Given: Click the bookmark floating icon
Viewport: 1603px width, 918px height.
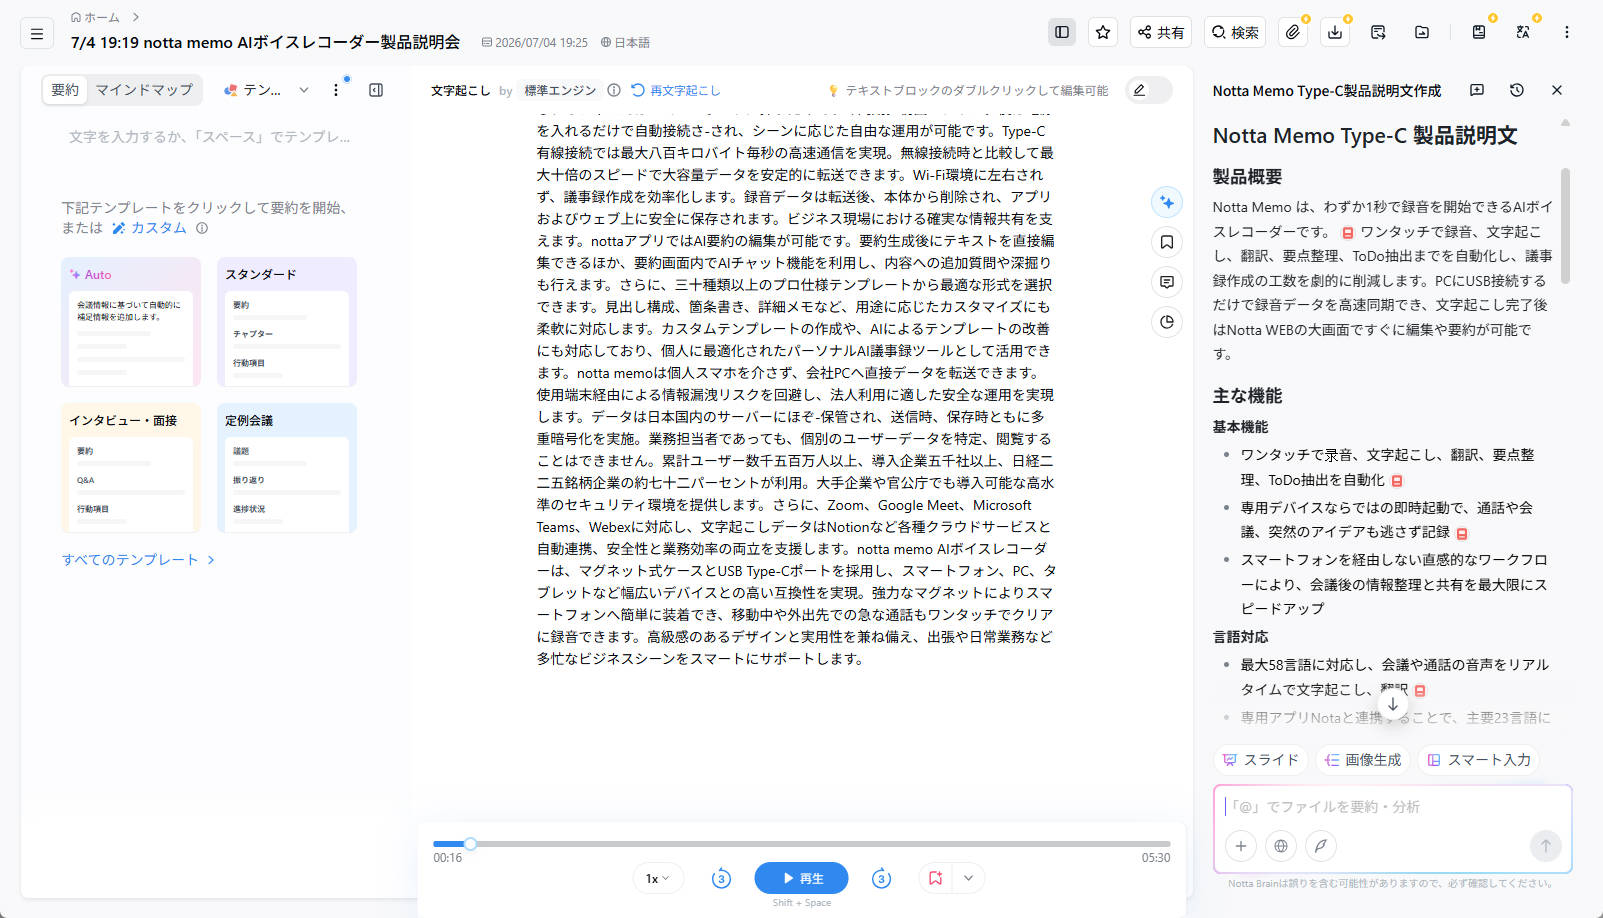Looking at the screenshot, I should click(x=1167, y=242).
